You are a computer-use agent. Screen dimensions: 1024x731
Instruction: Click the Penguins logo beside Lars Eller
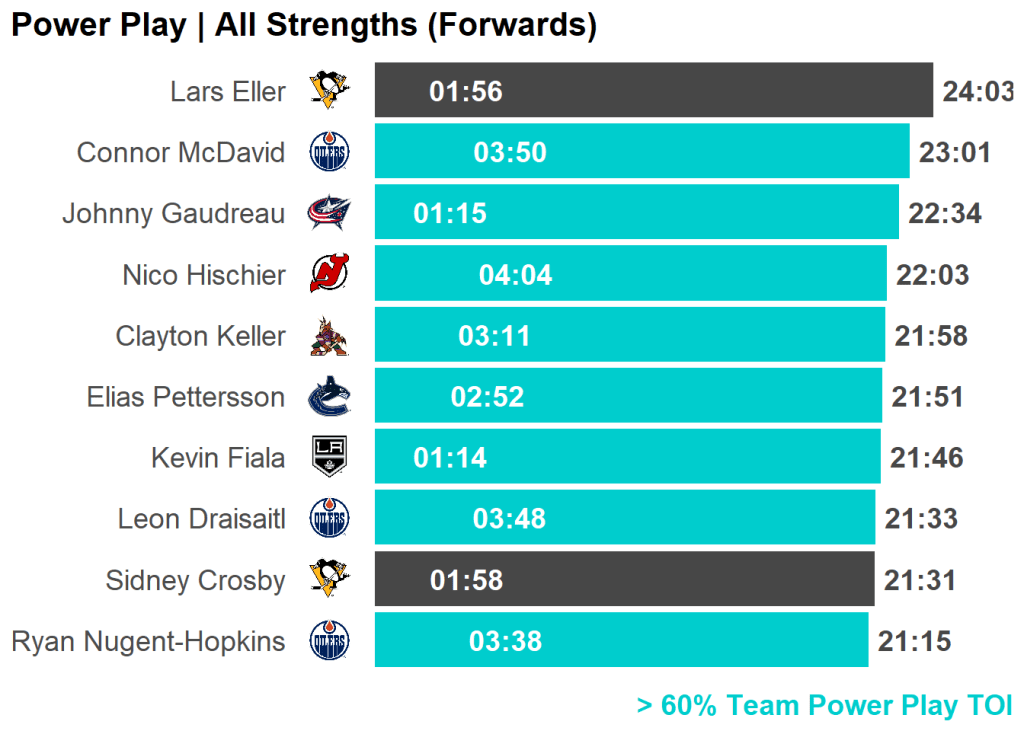point(329,91)
